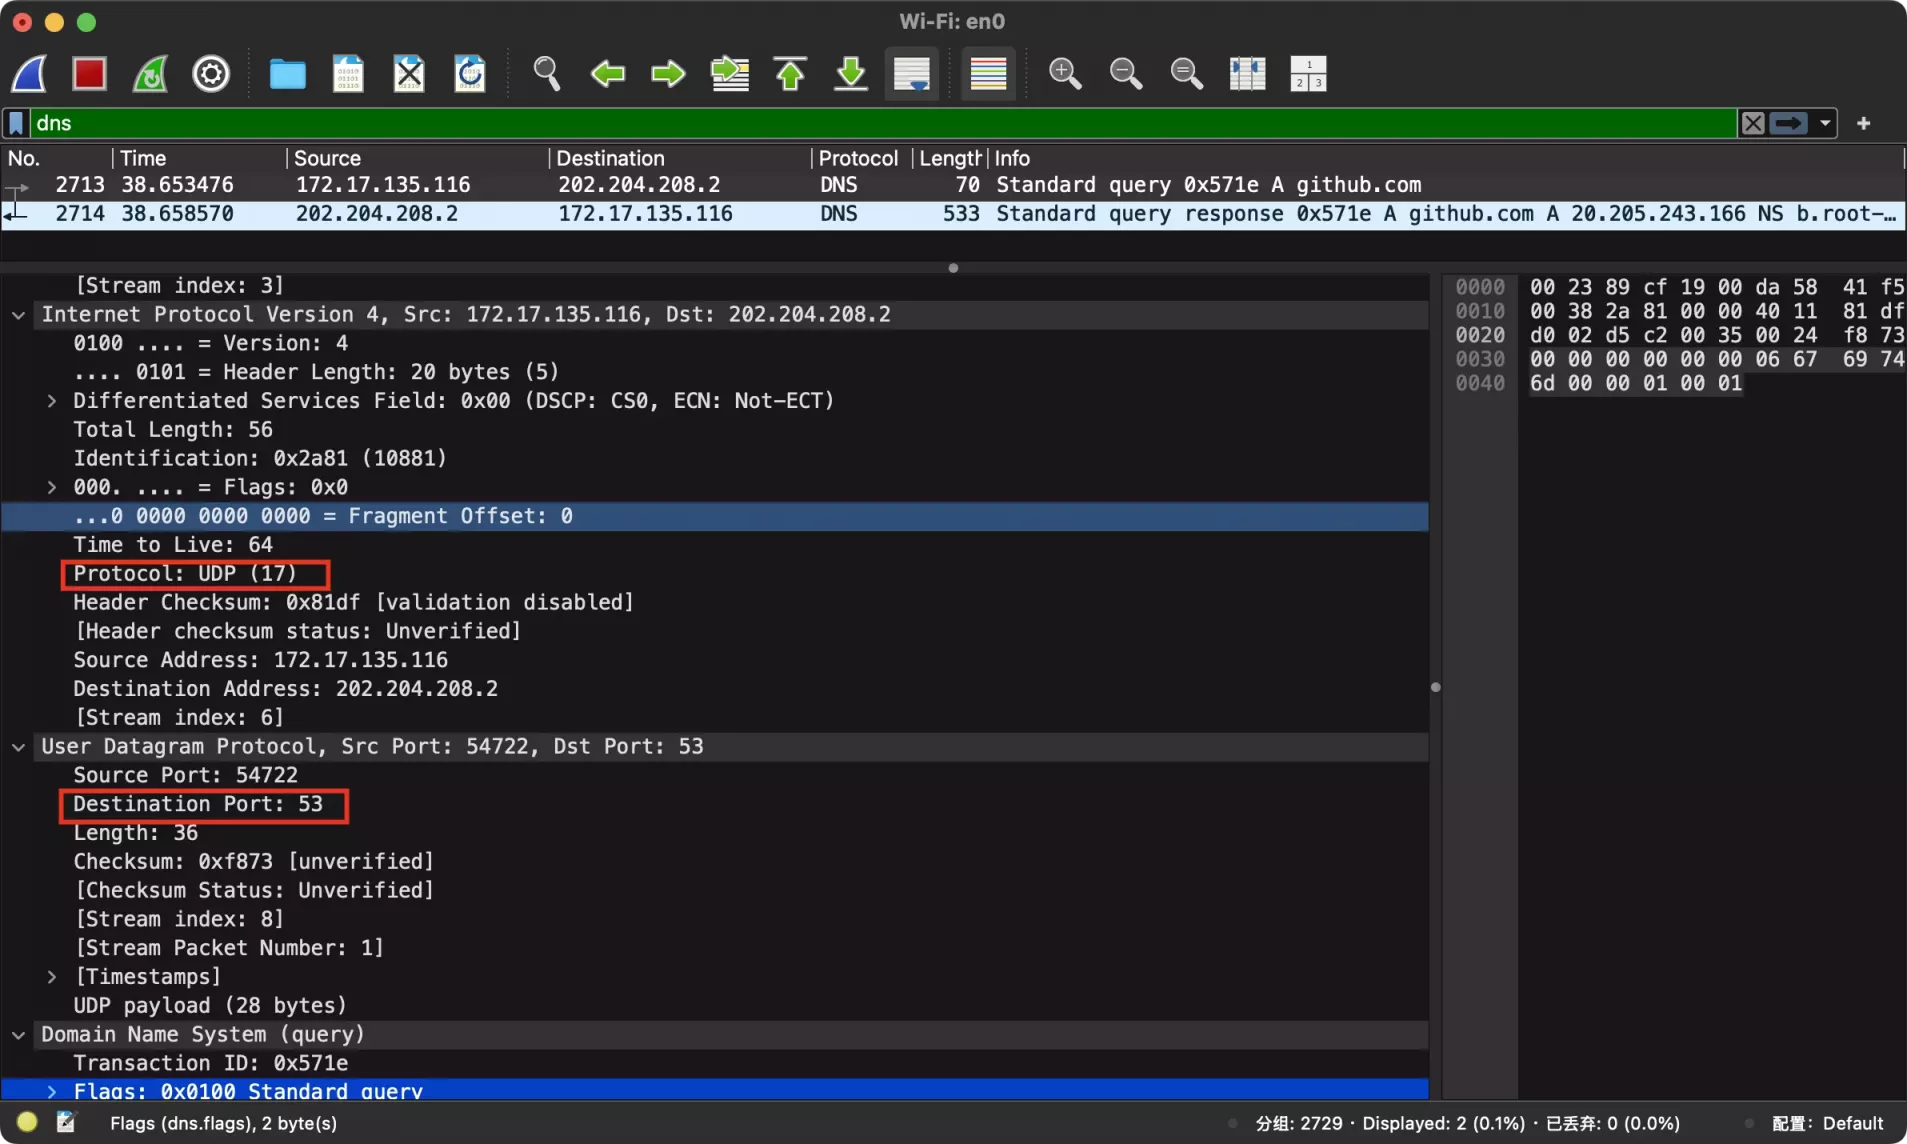Image resolution: width=1907 pixels, height=1144 pixels.
Task: Sort packets by No. column
Action: coord(56,158)
